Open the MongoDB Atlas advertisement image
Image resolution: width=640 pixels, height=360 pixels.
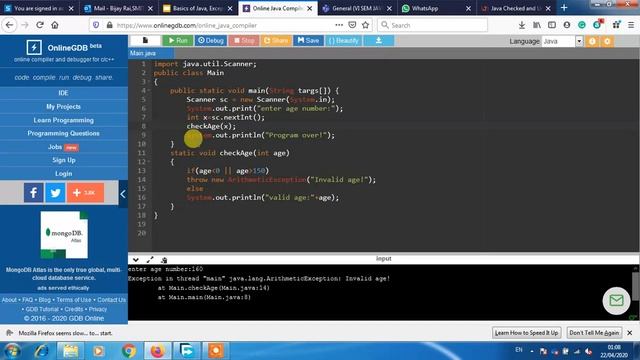tap(64, 235)
